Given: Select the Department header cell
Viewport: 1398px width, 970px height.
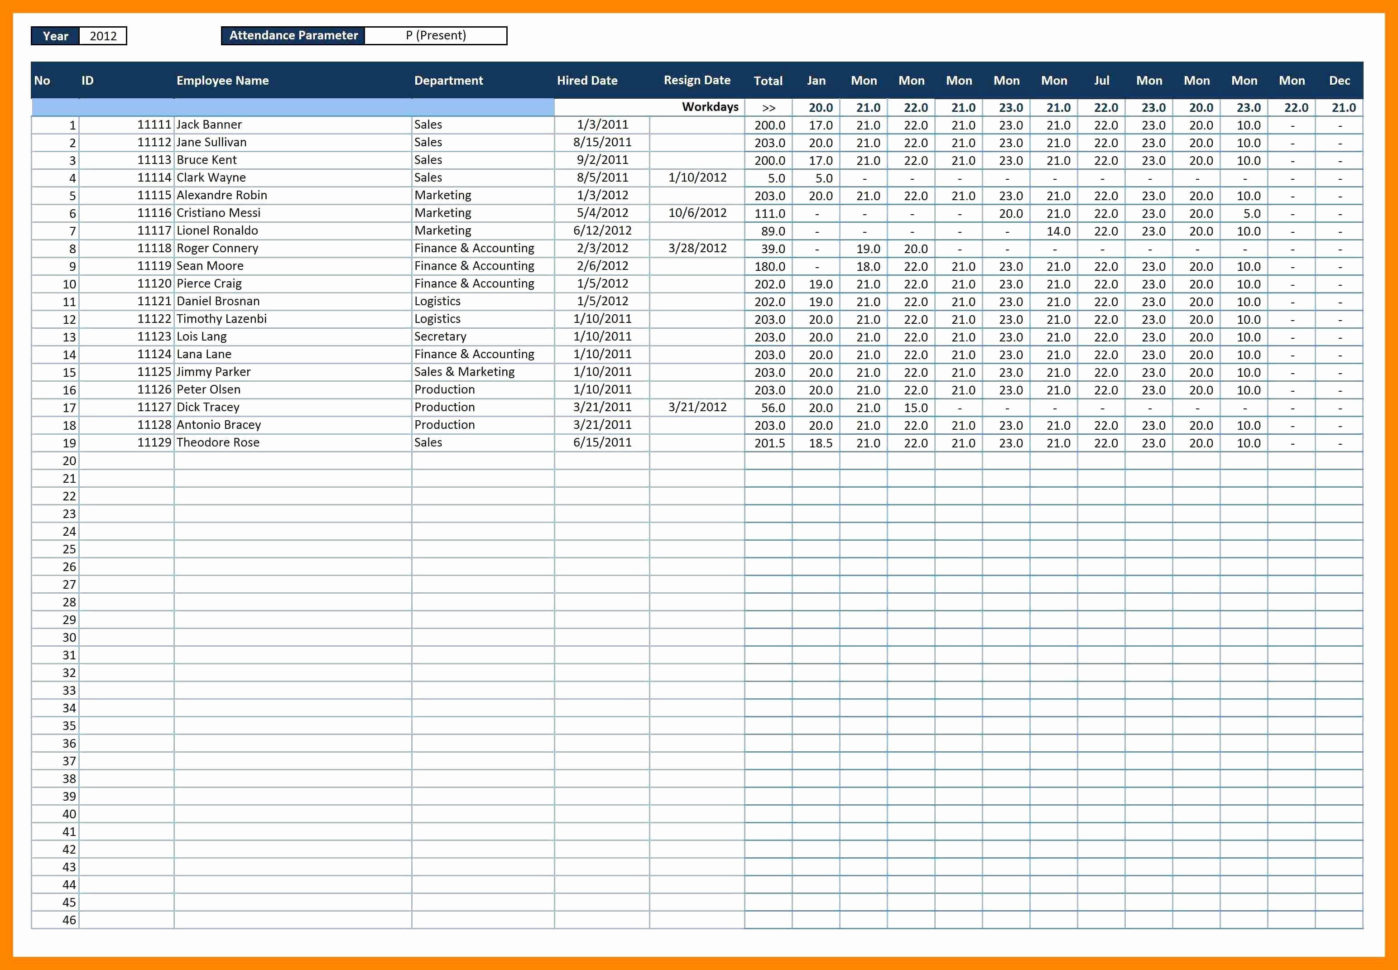Looking at the screenshot, I should [x=449, y=80].
